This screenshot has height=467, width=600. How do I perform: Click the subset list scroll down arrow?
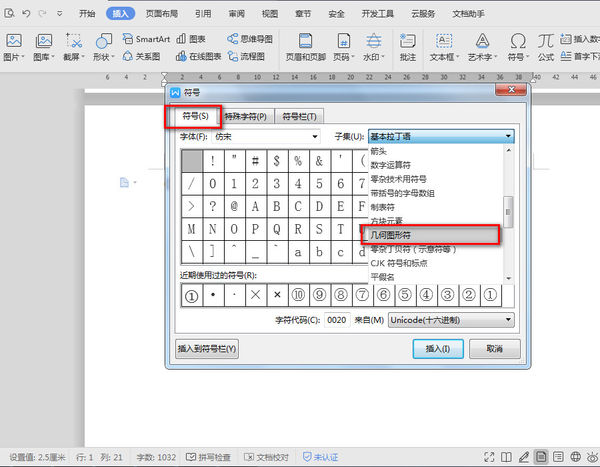click(508, 278)
